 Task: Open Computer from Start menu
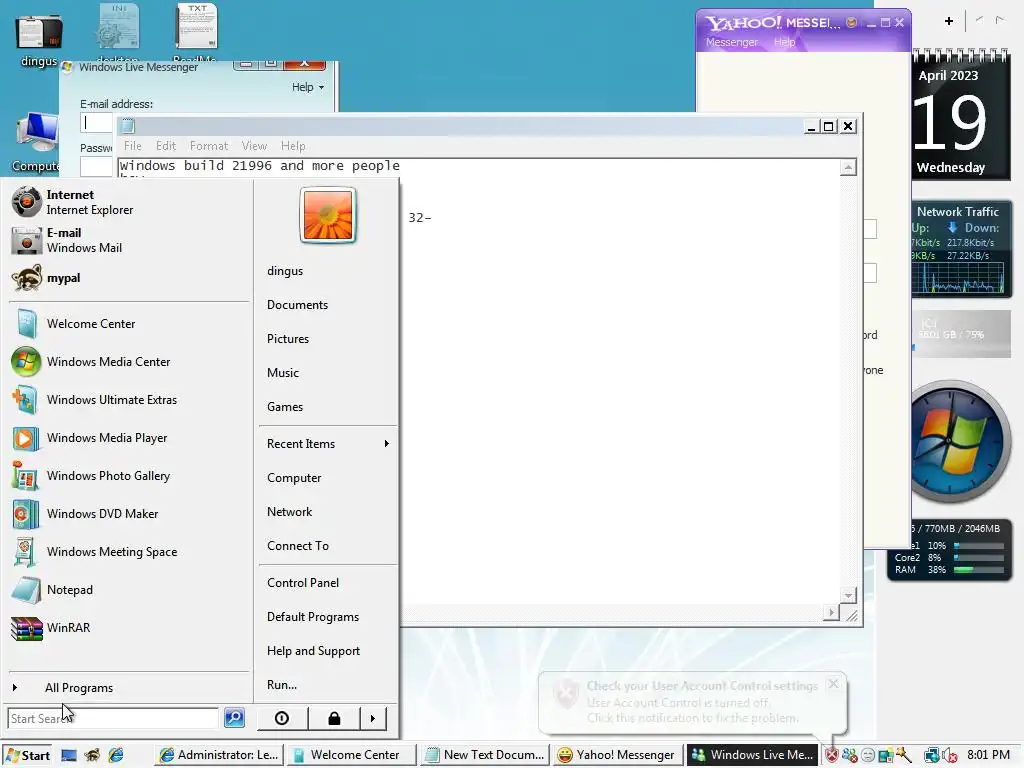(x=294, y=478)
